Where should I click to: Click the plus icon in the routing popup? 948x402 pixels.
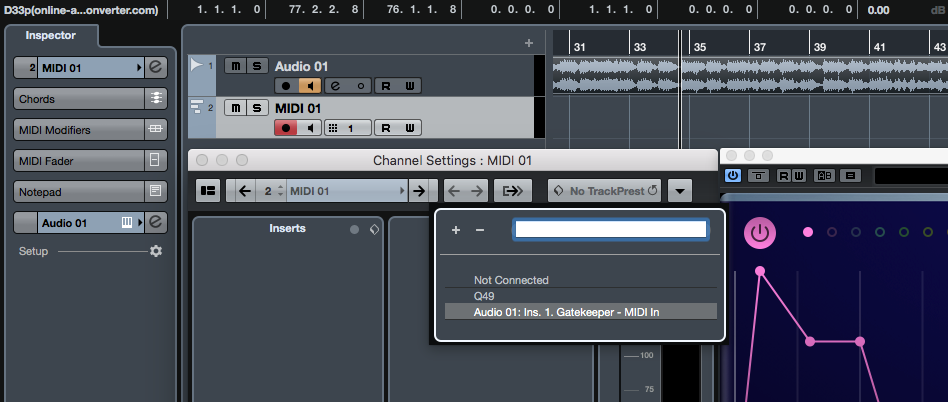pos(456,230)
